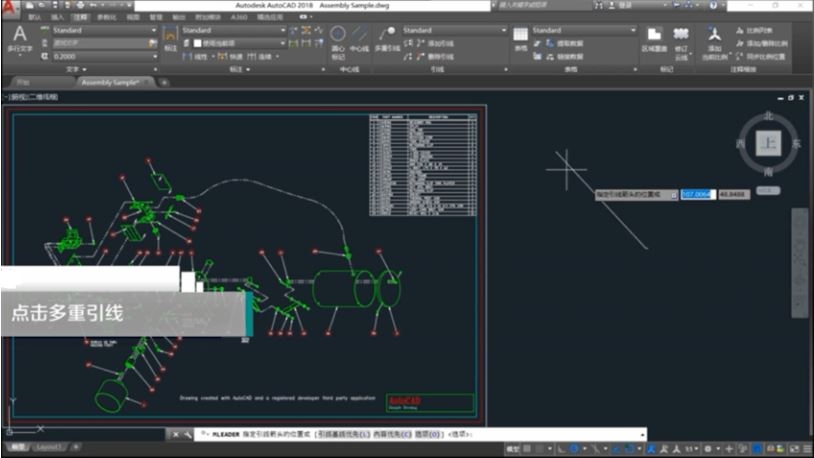Click Add/Delete Scales
Viewport: 814px width, 458px height.
tap(762, 44)
